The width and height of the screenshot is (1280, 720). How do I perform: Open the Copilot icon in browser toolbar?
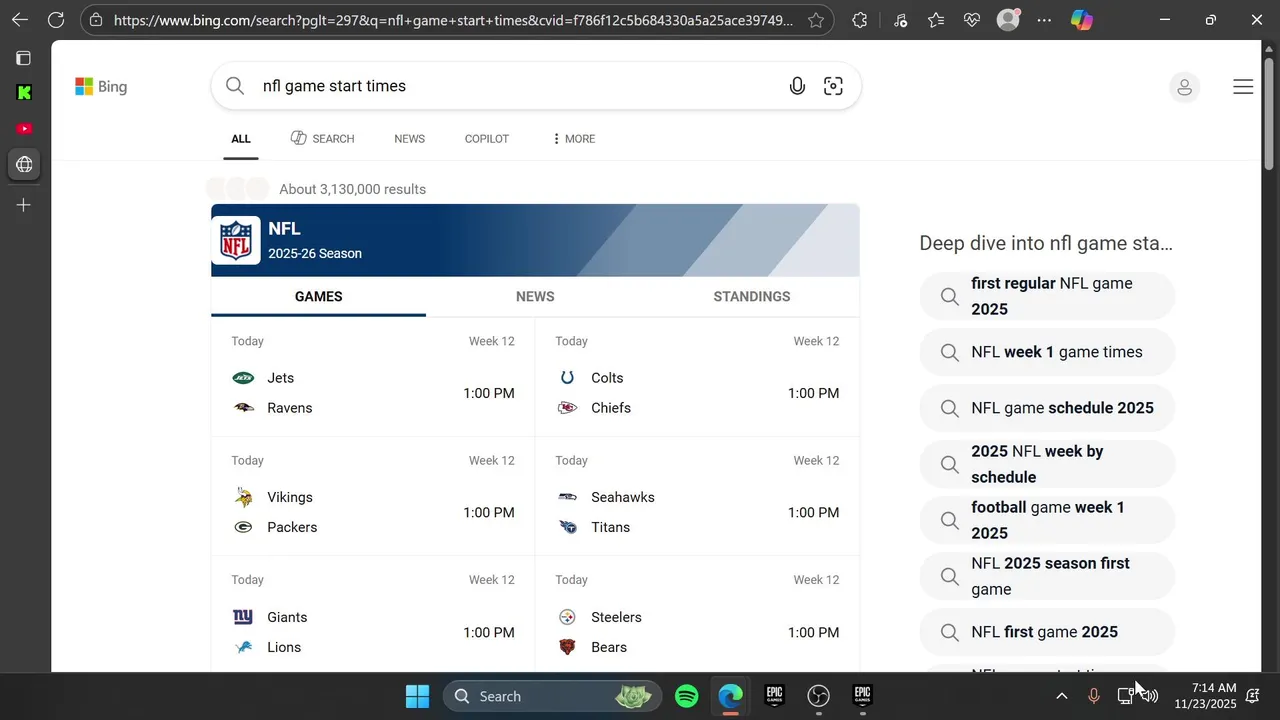pyautogui.click(x=1082, y=20)
